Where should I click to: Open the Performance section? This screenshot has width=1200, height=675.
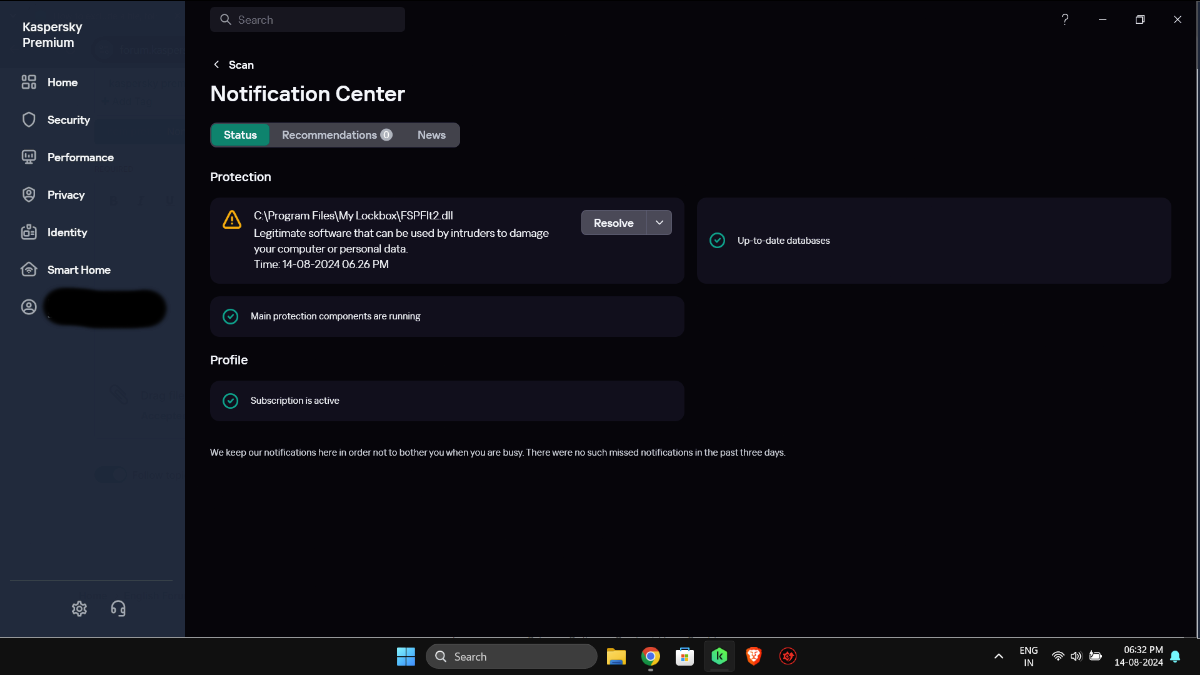coord(80,157)
